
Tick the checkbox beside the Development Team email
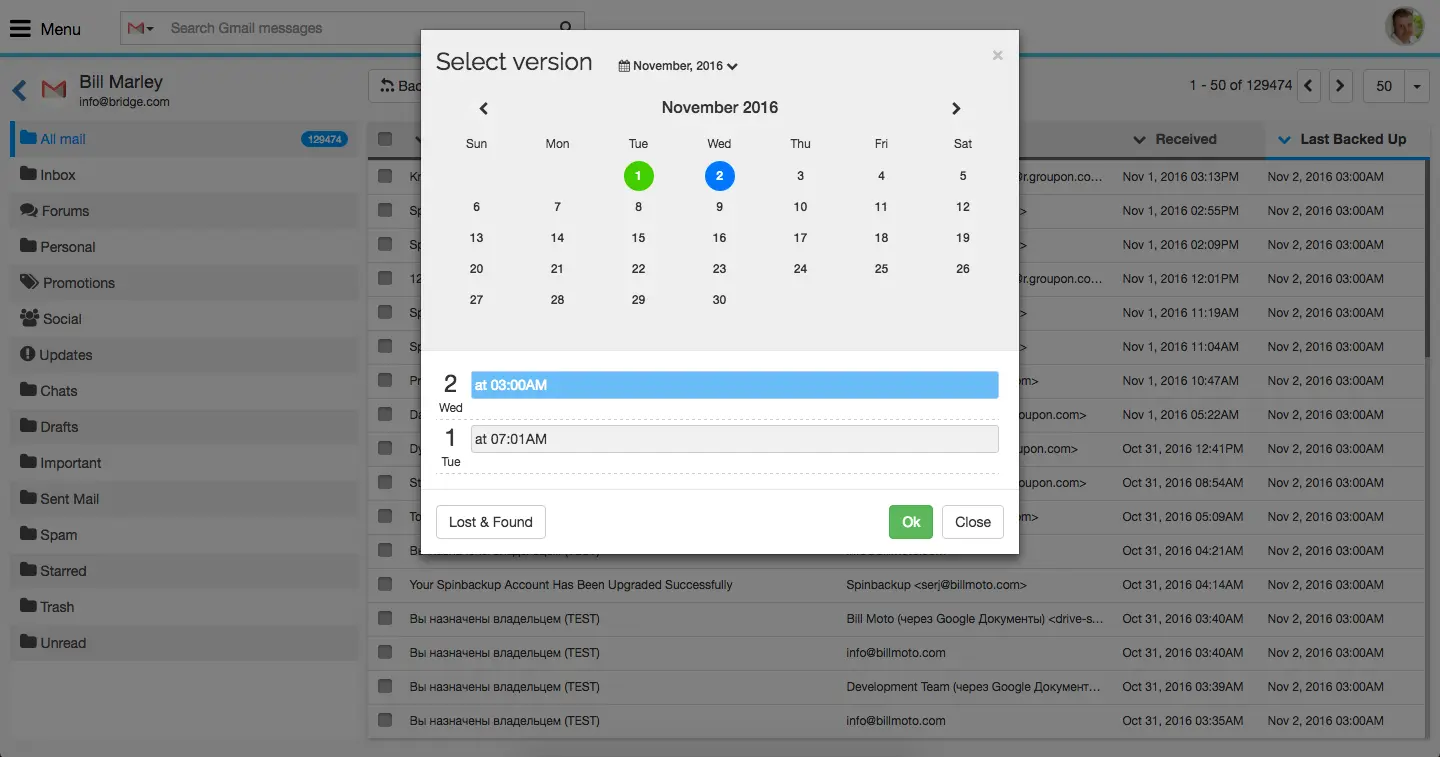pos(383,686)
